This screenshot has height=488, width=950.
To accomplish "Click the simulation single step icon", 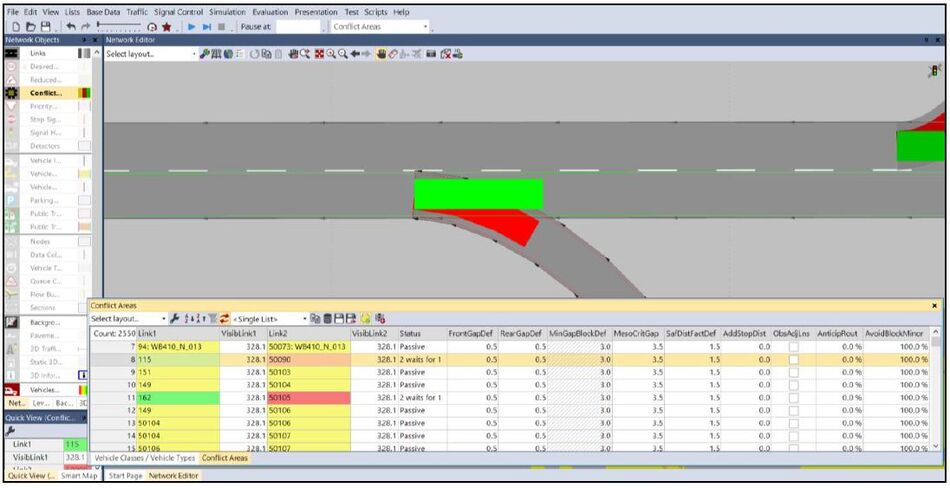I will tap(207, 27).
